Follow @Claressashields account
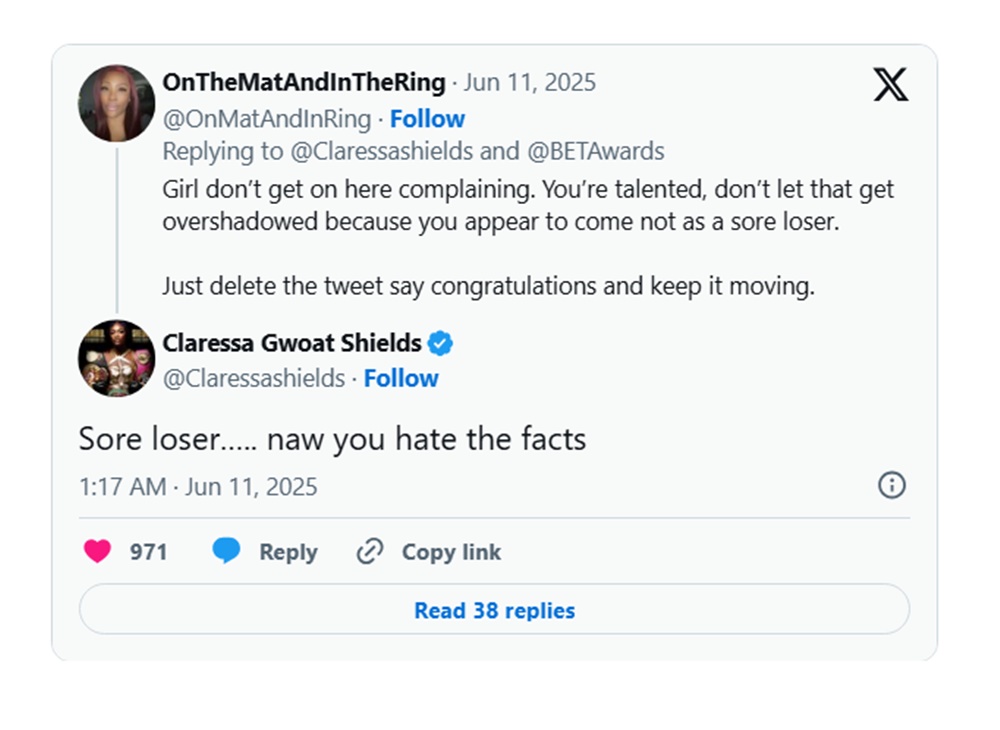The width and height of the screenshot is (1000, 730). (x=401, y=379)
